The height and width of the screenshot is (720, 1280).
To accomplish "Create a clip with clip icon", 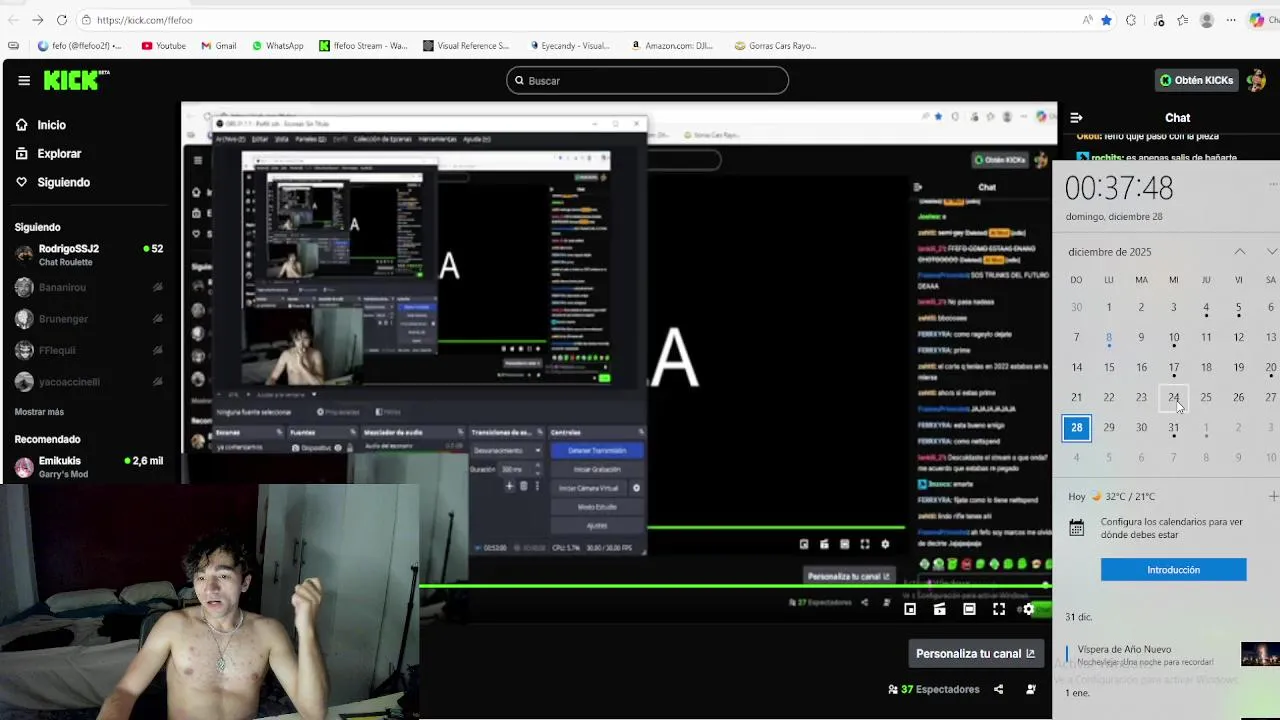I will pos(940,609).
